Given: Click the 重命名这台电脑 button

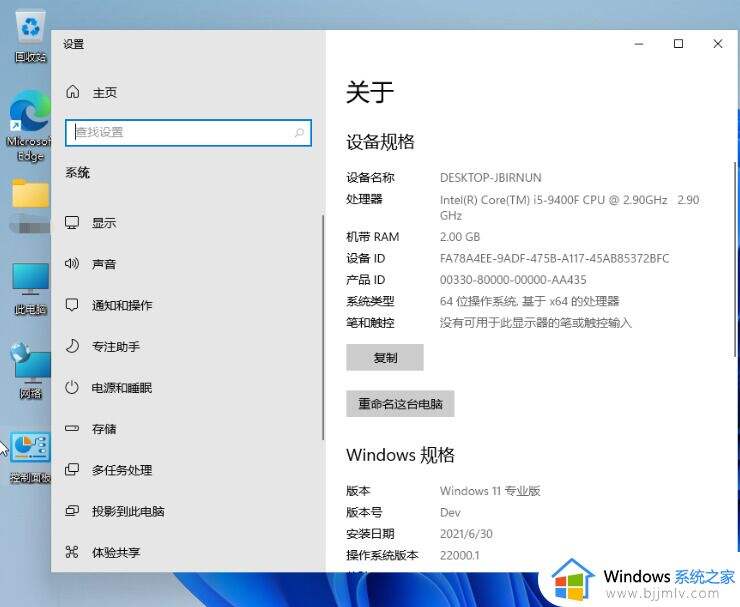Looking at the screenshot, I should [400, 404].
